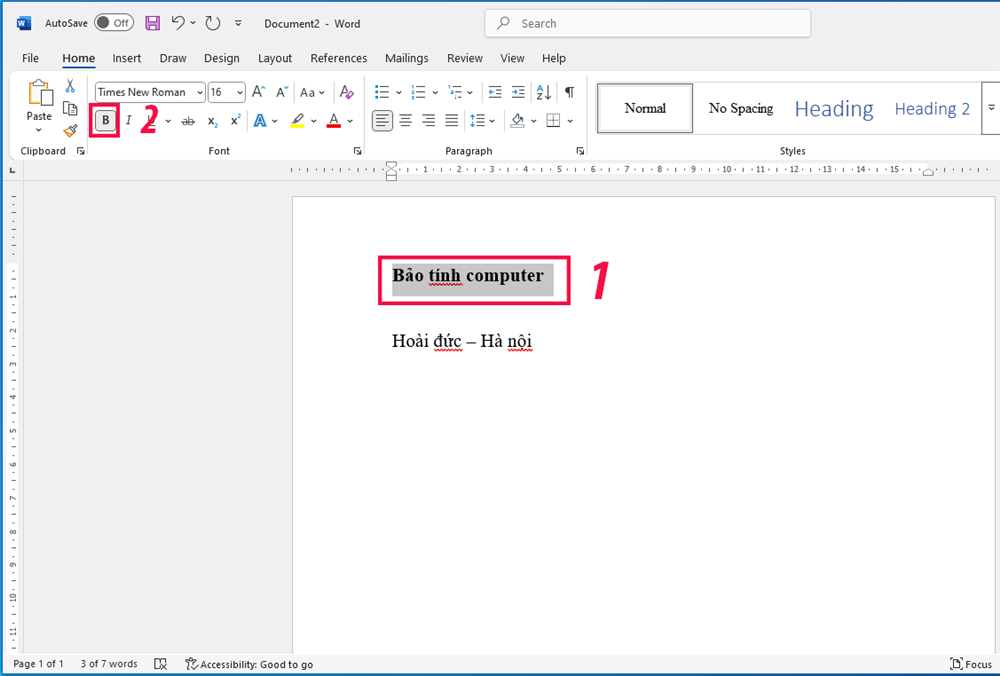This screenshot has height=676, width=1000.
Task: Switch to the Design tab
Action: 222,58
